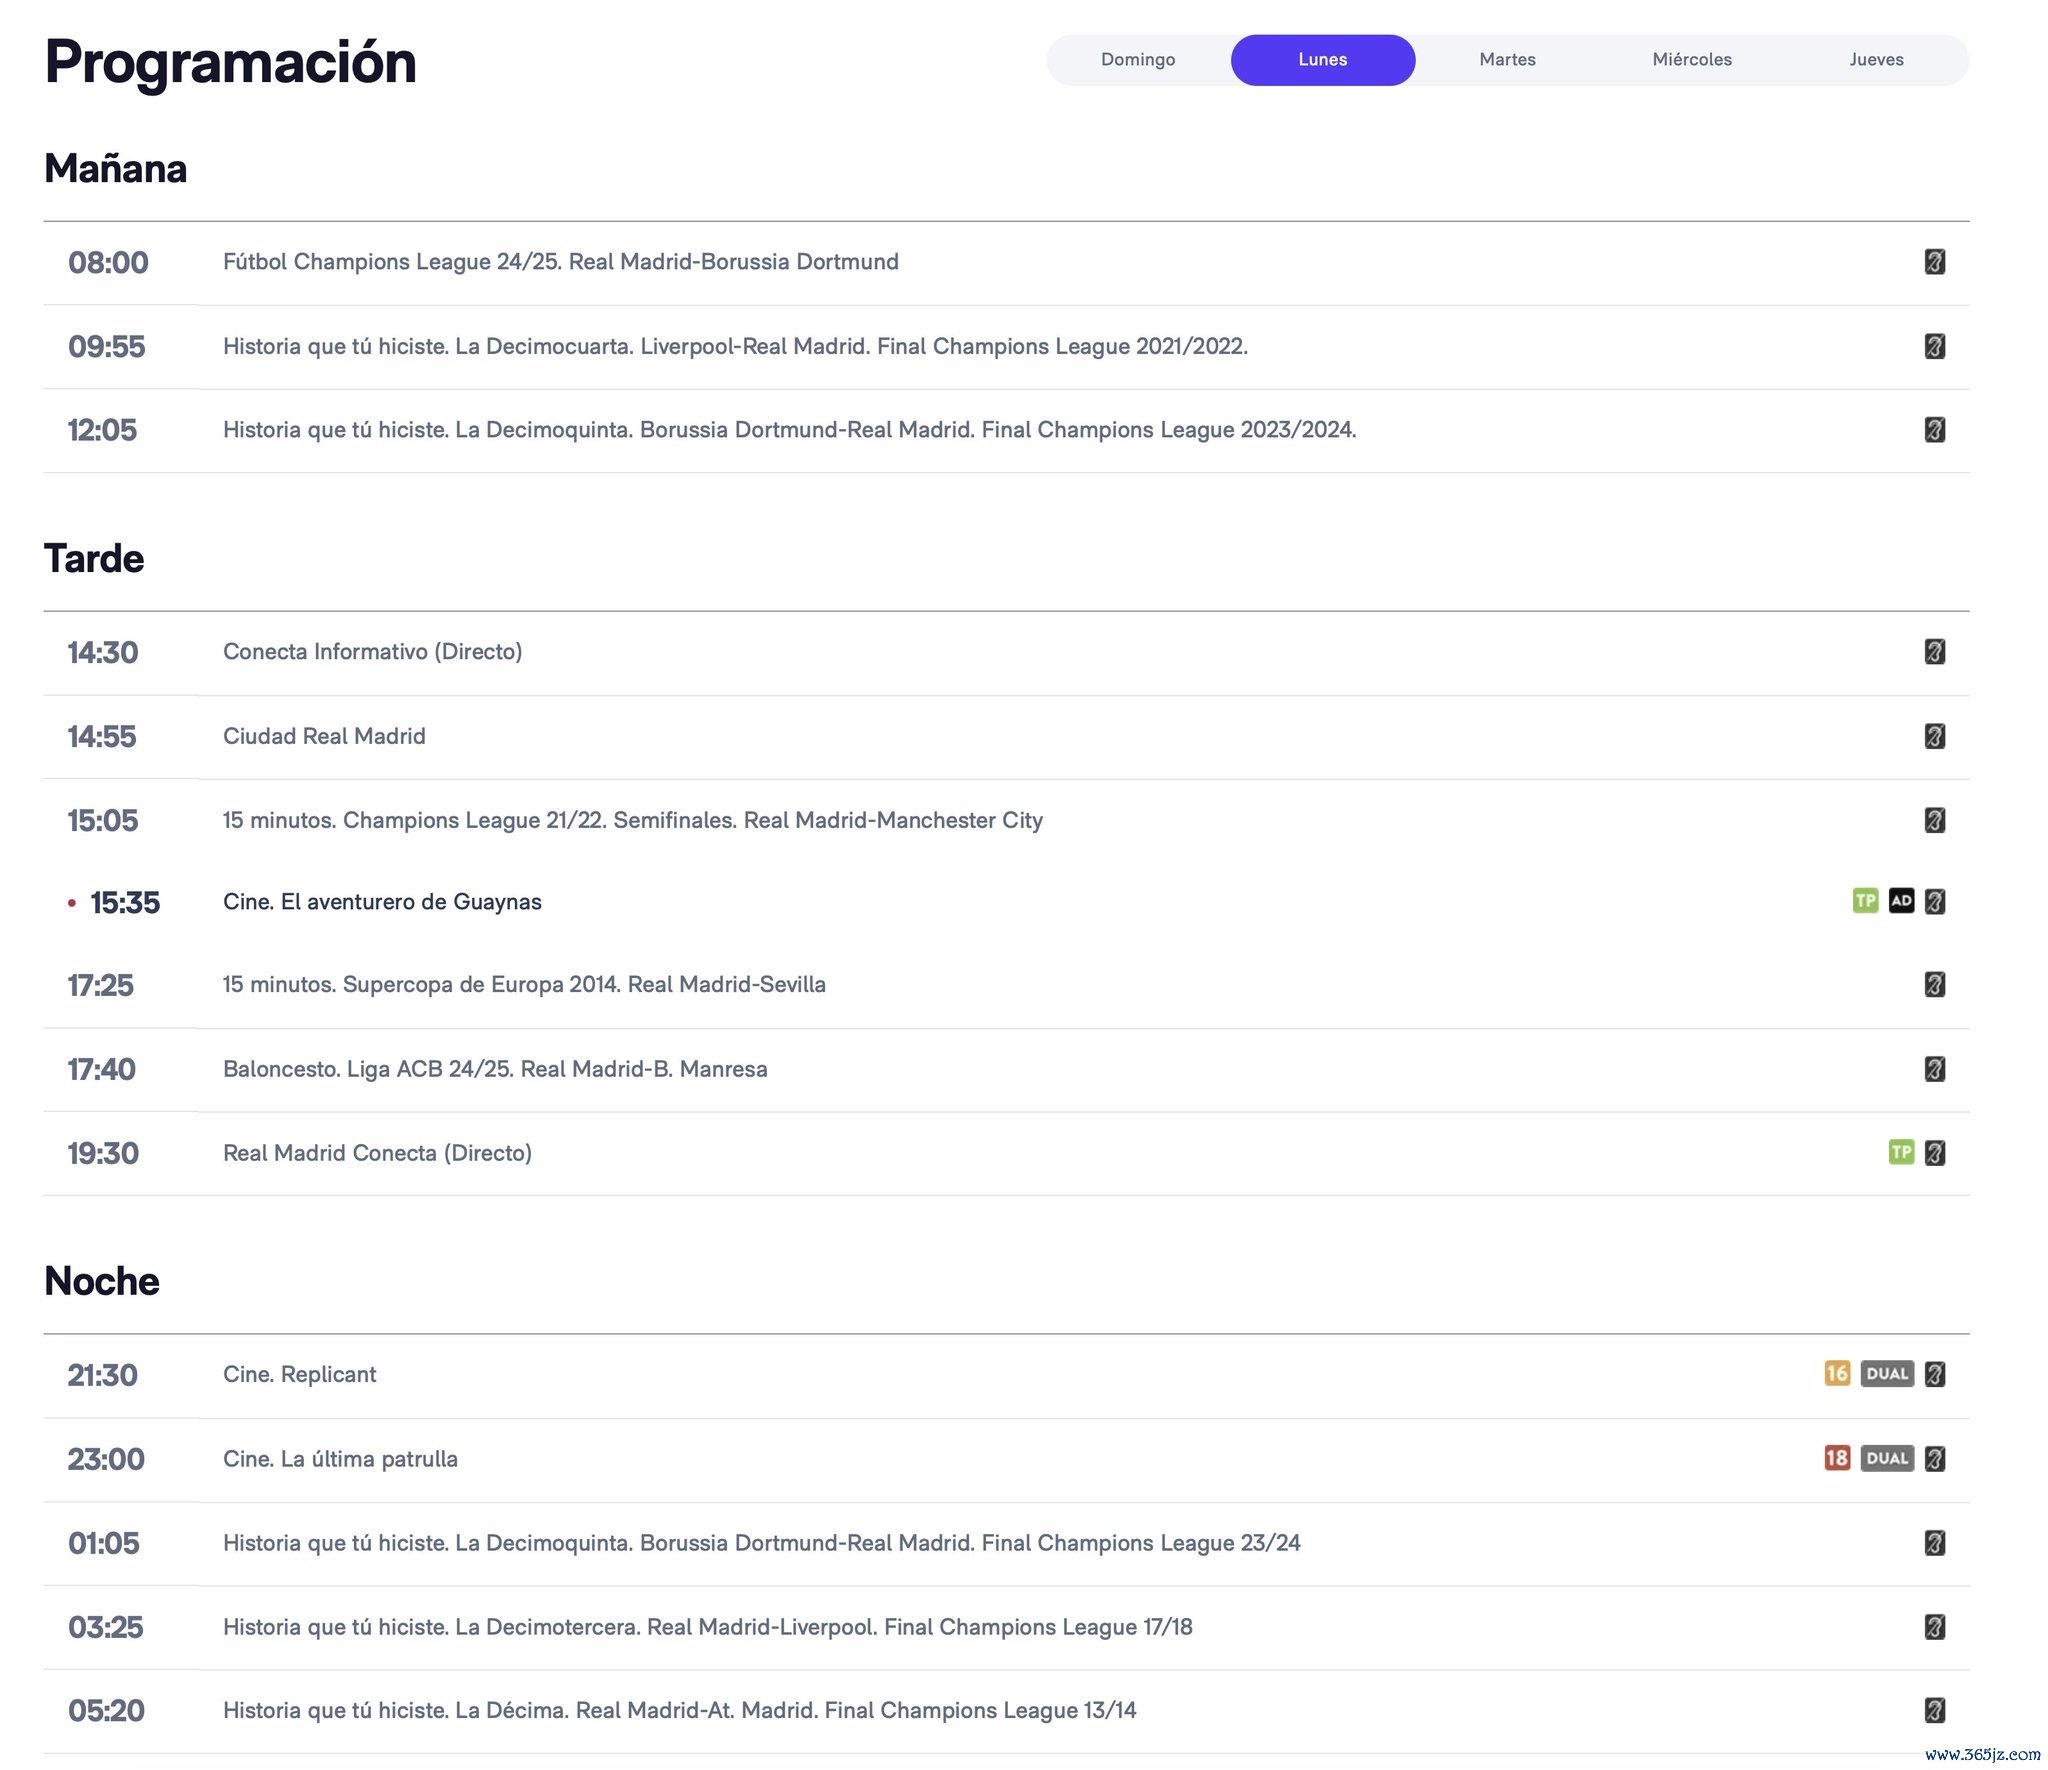Select the Cine. Replicant title
The image size is (2048, 1770).
299,1374
